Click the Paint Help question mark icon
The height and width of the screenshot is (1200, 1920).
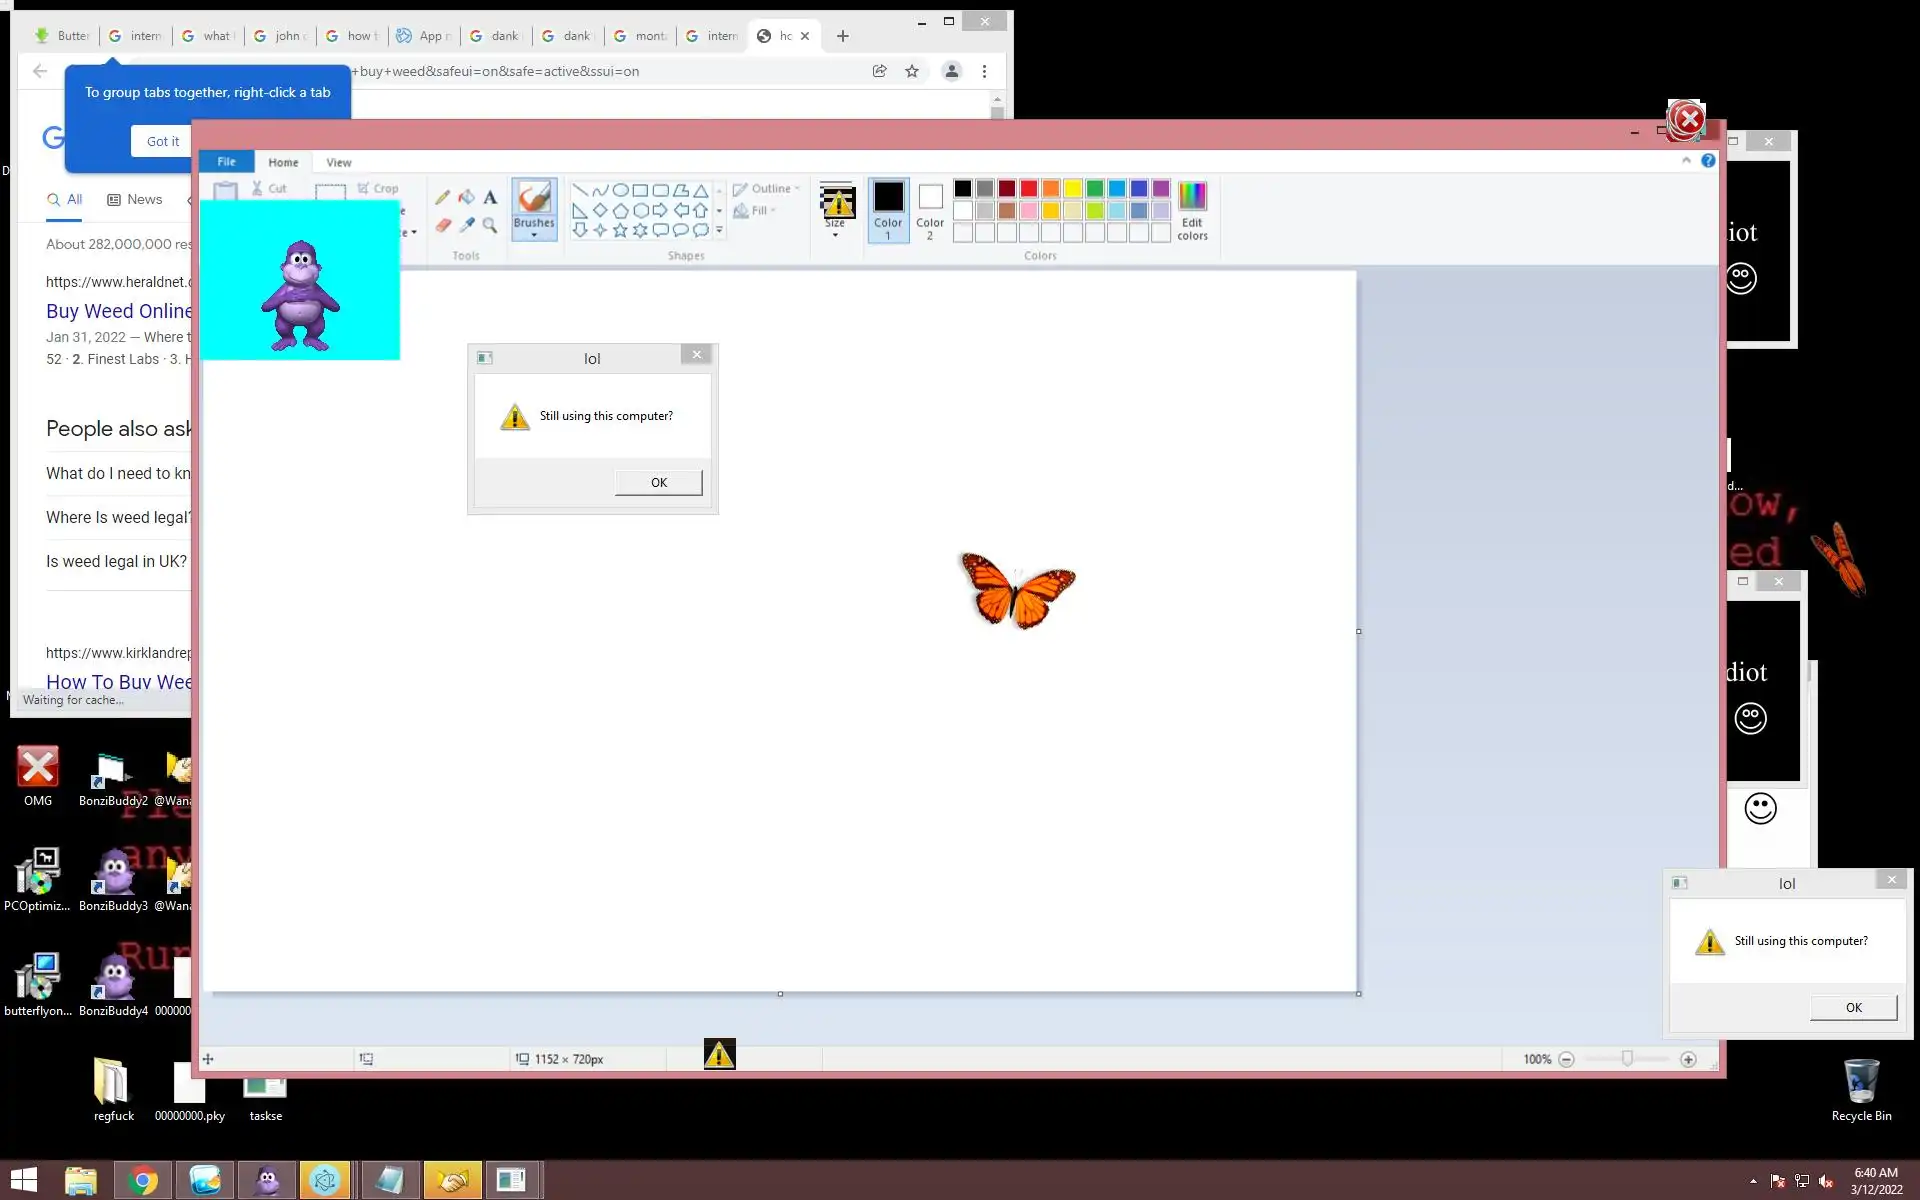click(1708, 160)
